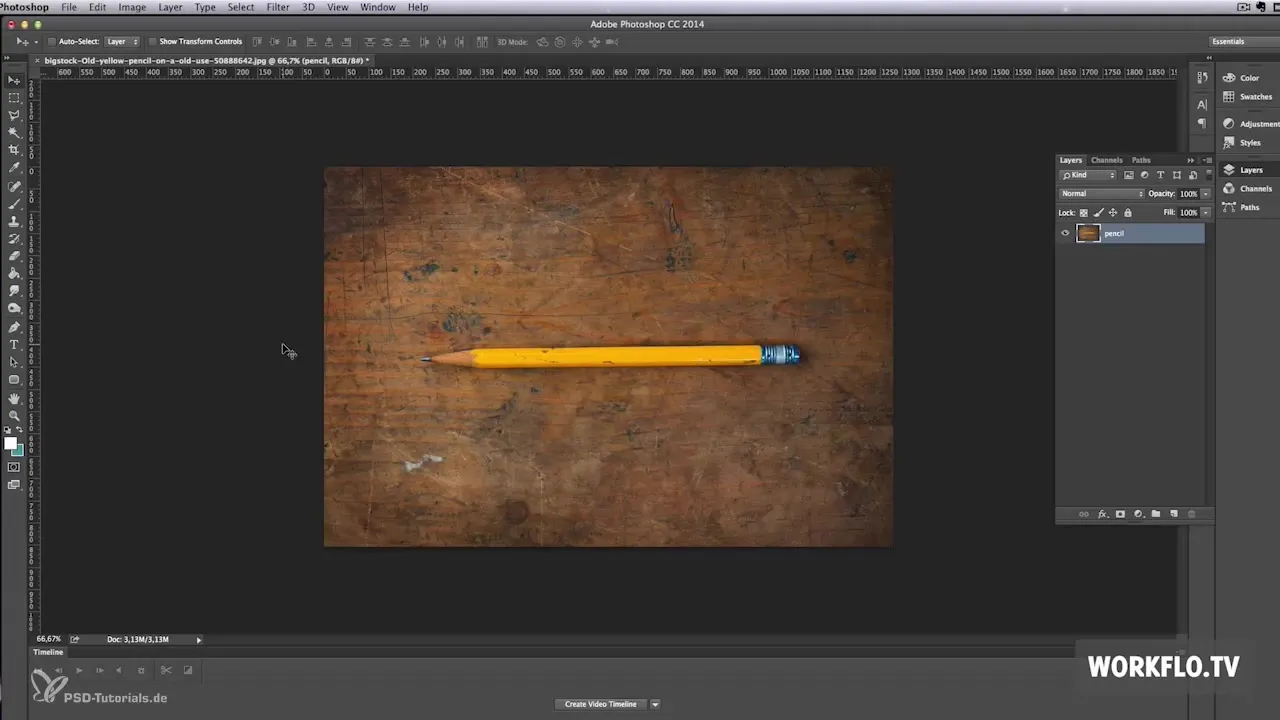Open the Essentials workspace dropdown

(x=1240, y=42)
